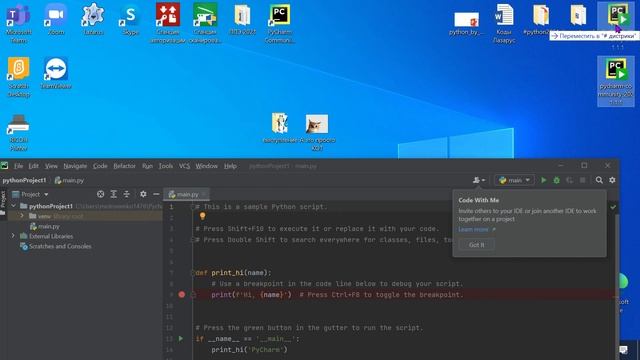Image resolution: width=640 pixels, height=360 pixels.
Task: Open Search Everywhere magnifier icon
Action: click(x=599, y=180)
